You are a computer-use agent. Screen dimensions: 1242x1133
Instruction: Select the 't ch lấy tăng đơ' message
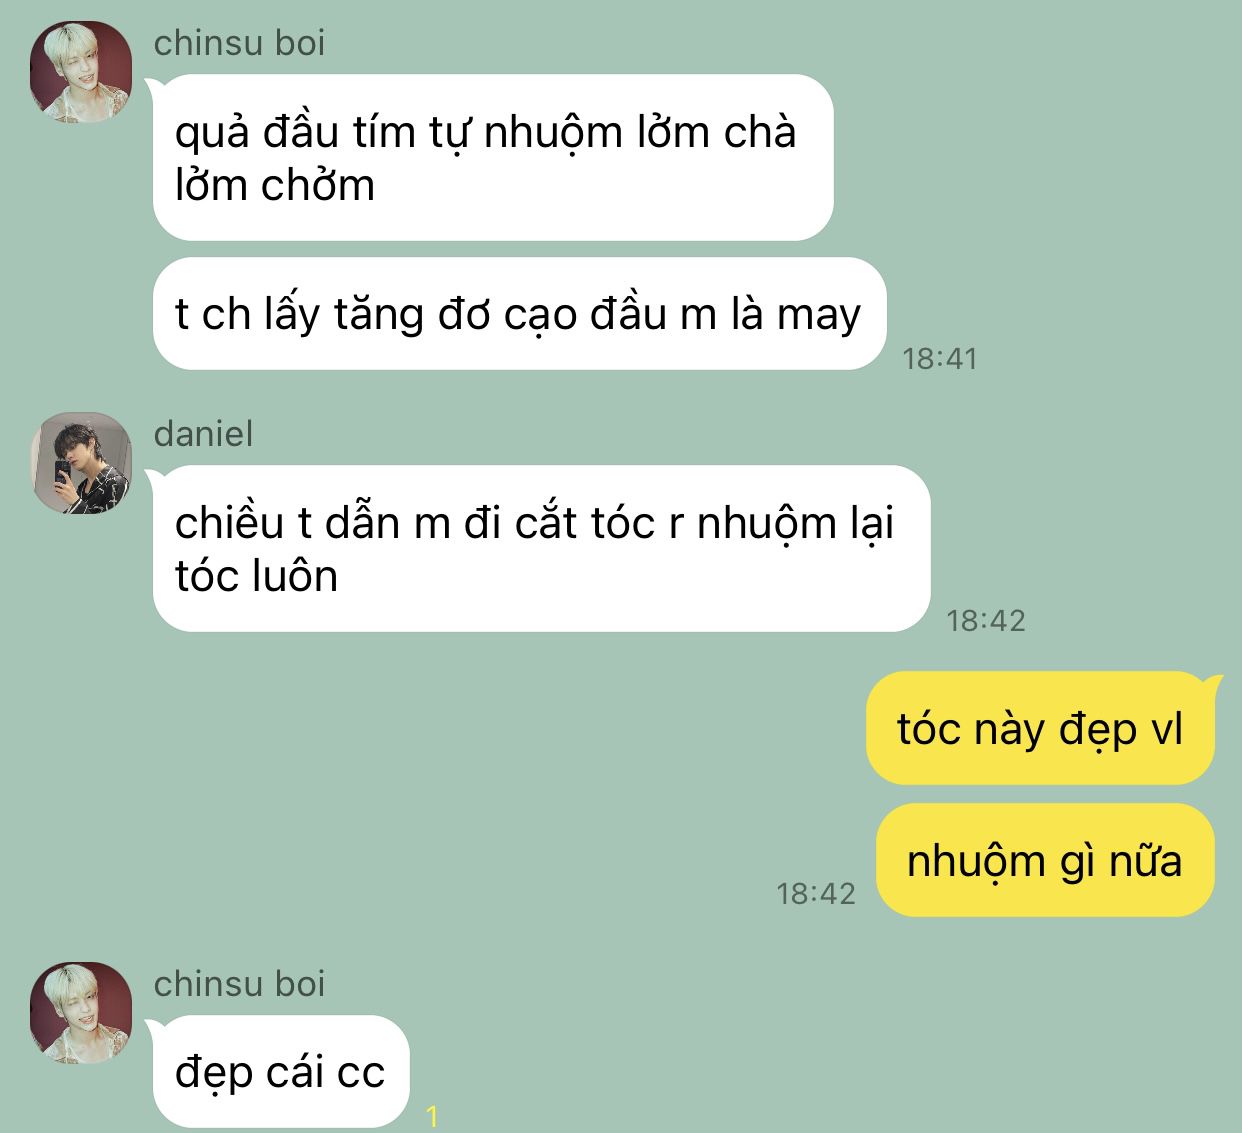520,314
